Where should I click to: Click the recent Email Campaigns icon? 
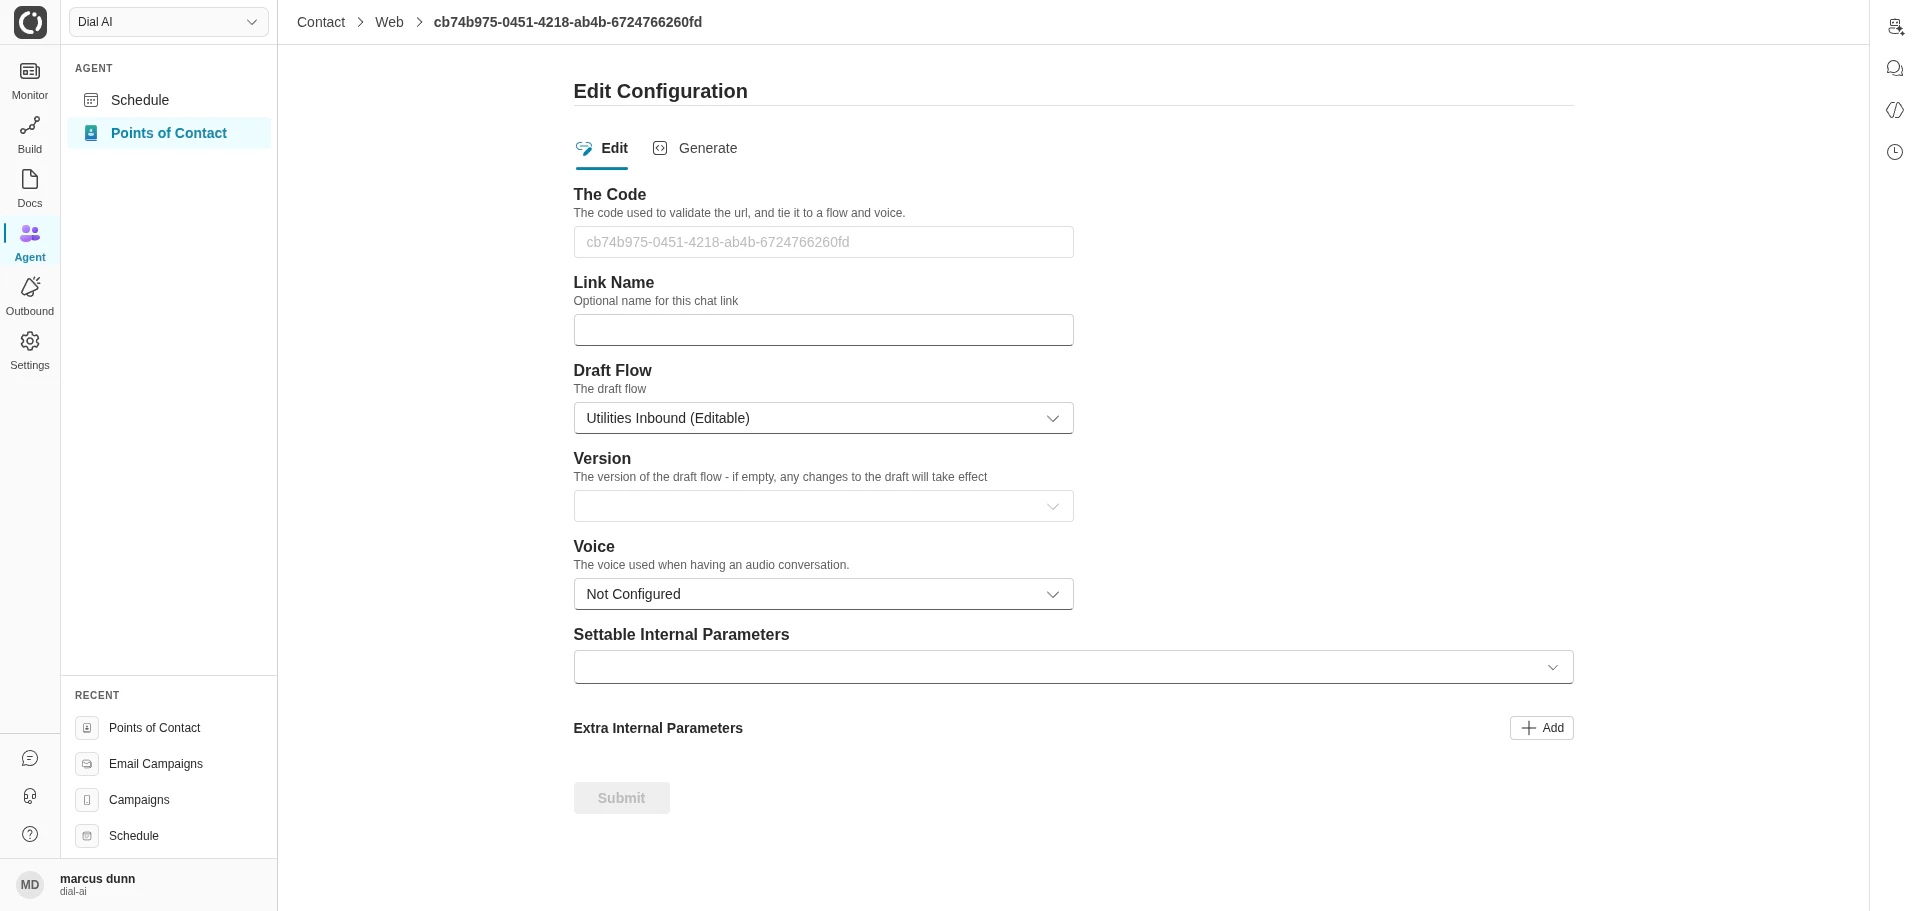pos(87,764)
